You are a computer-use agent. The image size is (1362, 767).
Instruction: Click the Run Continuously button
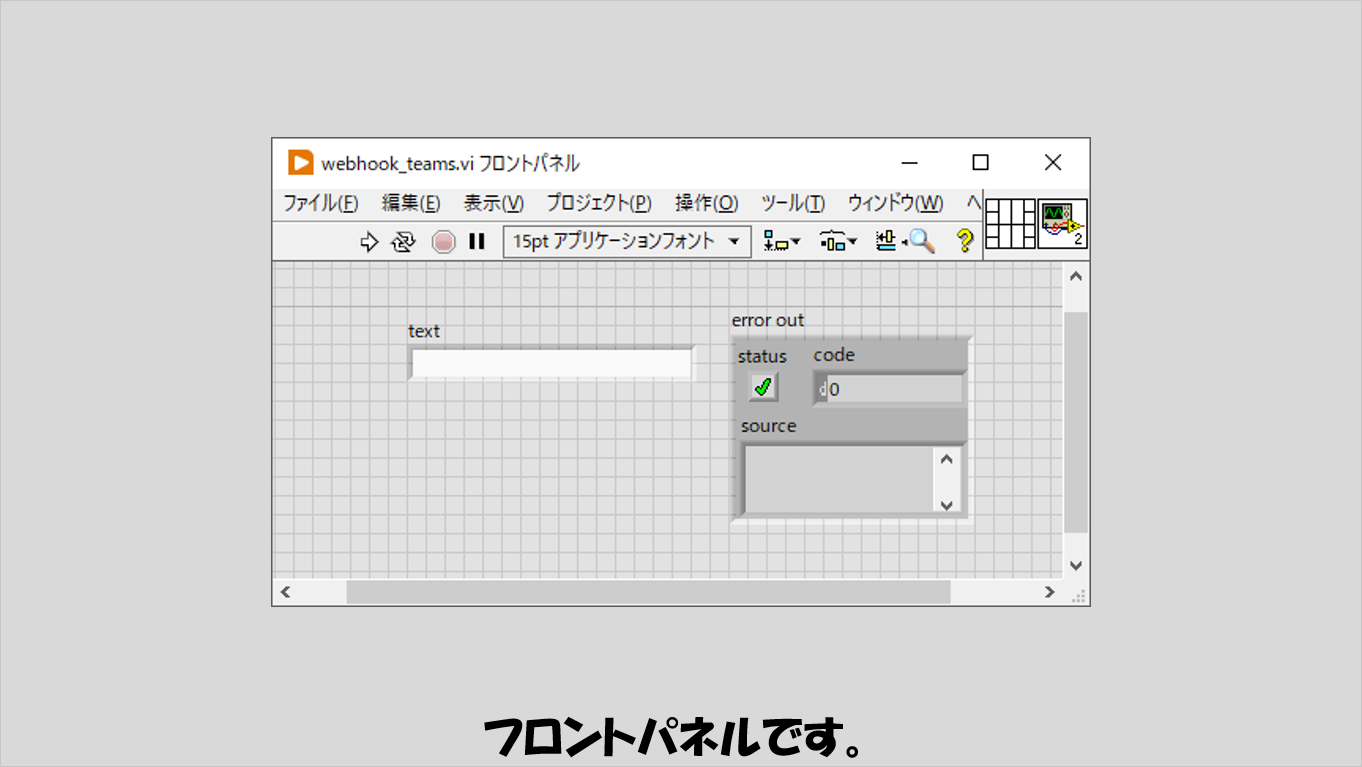coord(403,241)
